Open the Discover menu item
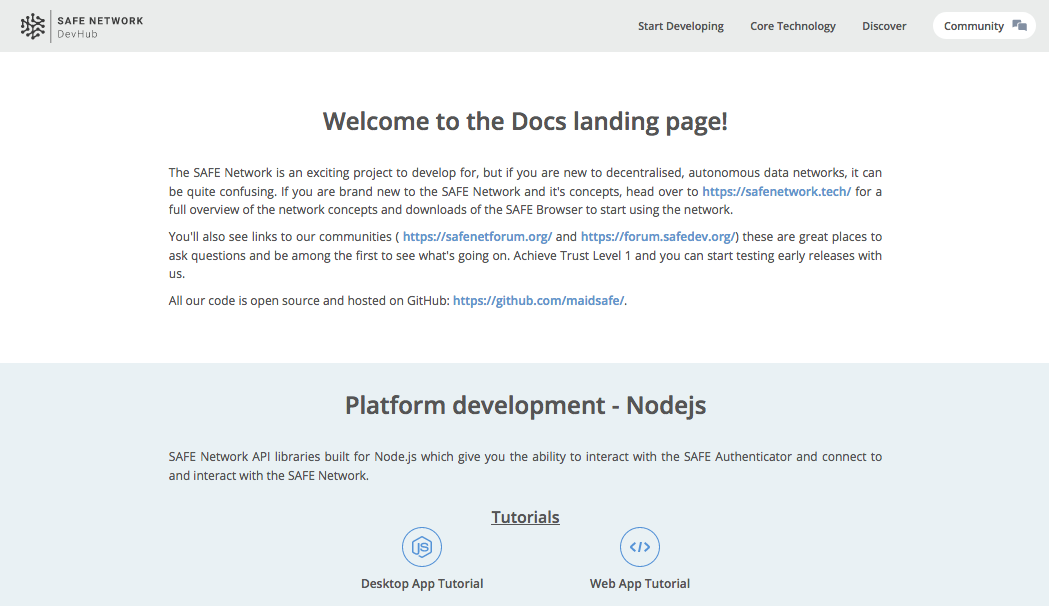 [x=884, y=26]
